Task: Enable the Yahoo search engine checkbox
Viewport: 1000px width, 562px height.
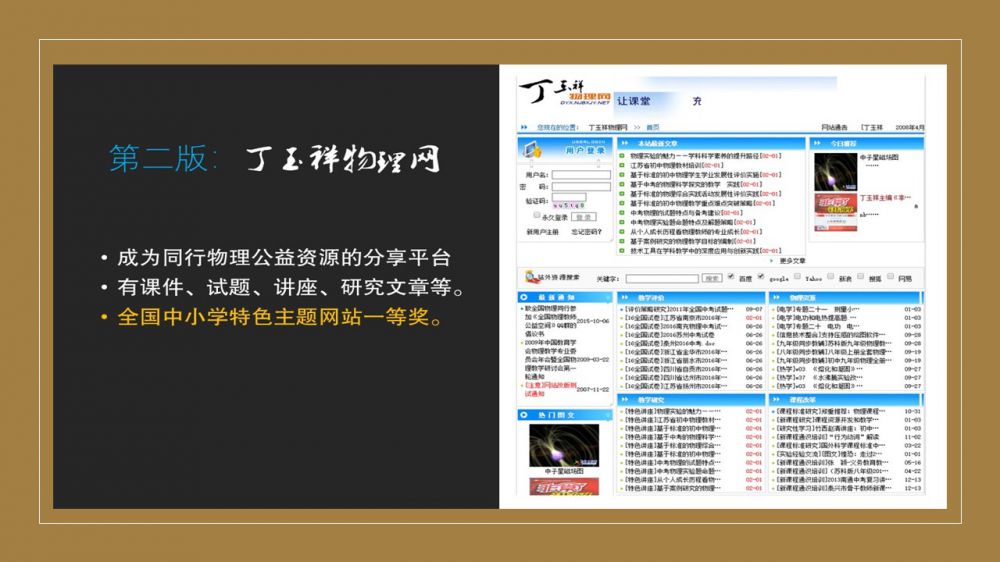Action: click(799, 277)
